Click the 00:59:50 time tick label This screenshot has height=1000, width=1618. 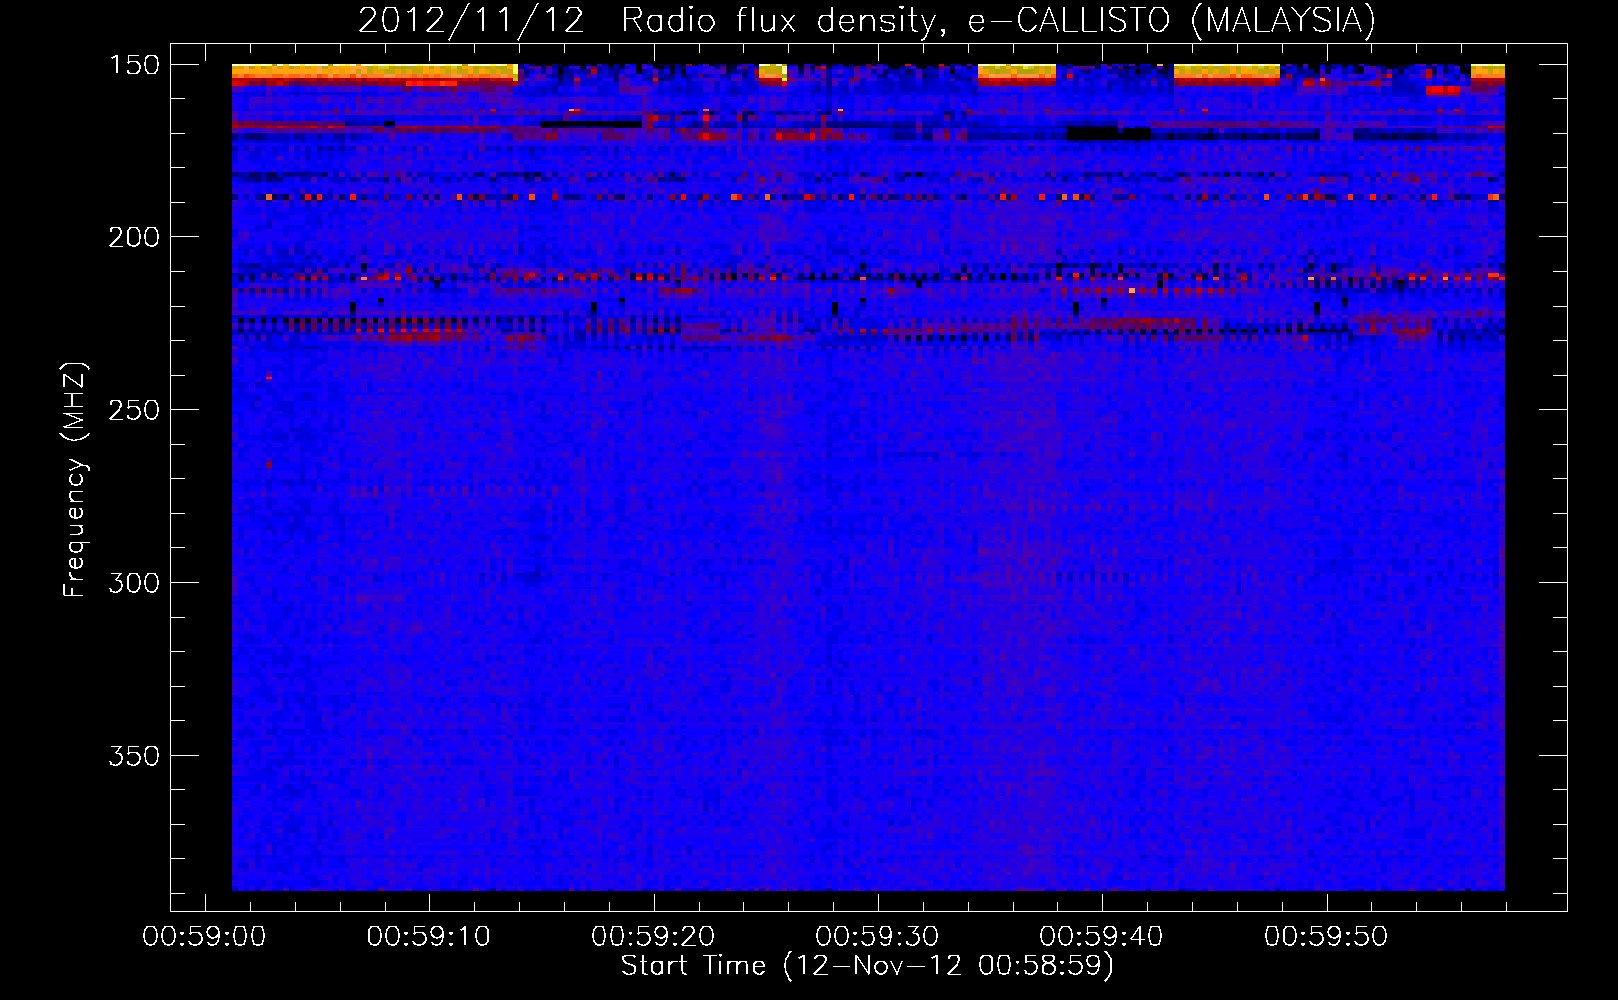tap(1326, 937)
